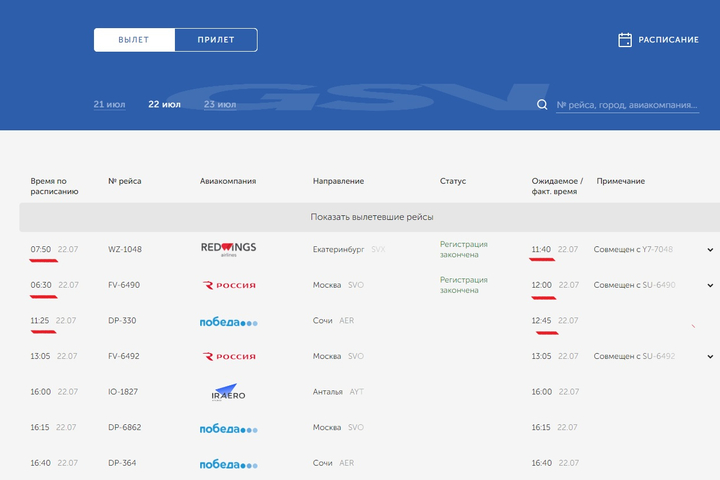Expand the FV-6490 flight row details

710,285
